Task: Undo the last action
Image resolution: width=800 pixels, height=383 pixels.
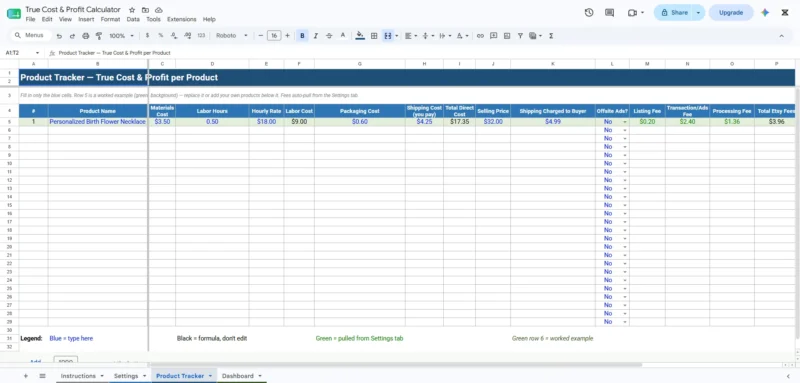Action: coord(59,36)
